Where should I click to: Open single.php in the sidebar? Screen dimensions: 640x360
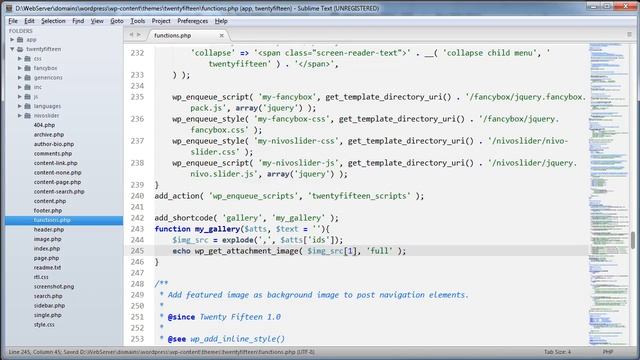tap(47, 315)
